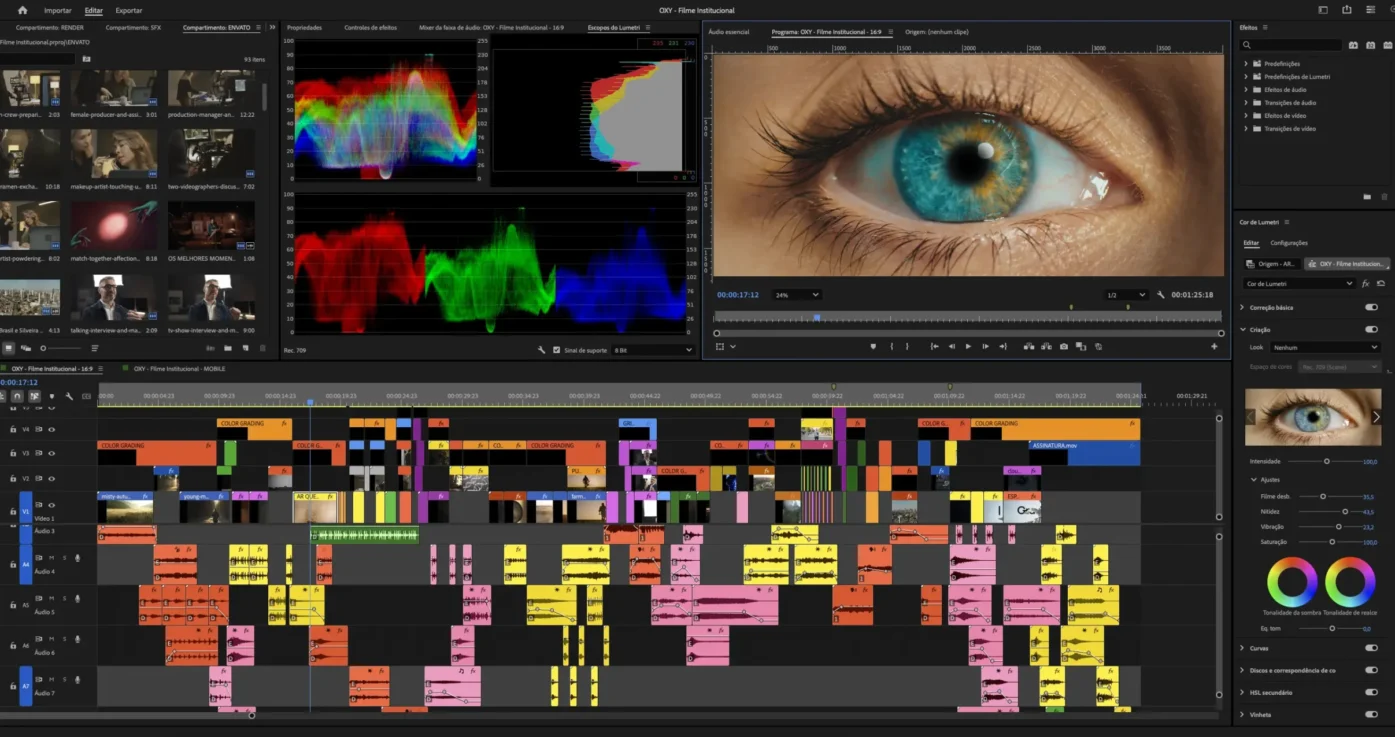Open the talking-interview-and clip thumbnail
This screenshot has width=1395, height=737.
[114, 297]
